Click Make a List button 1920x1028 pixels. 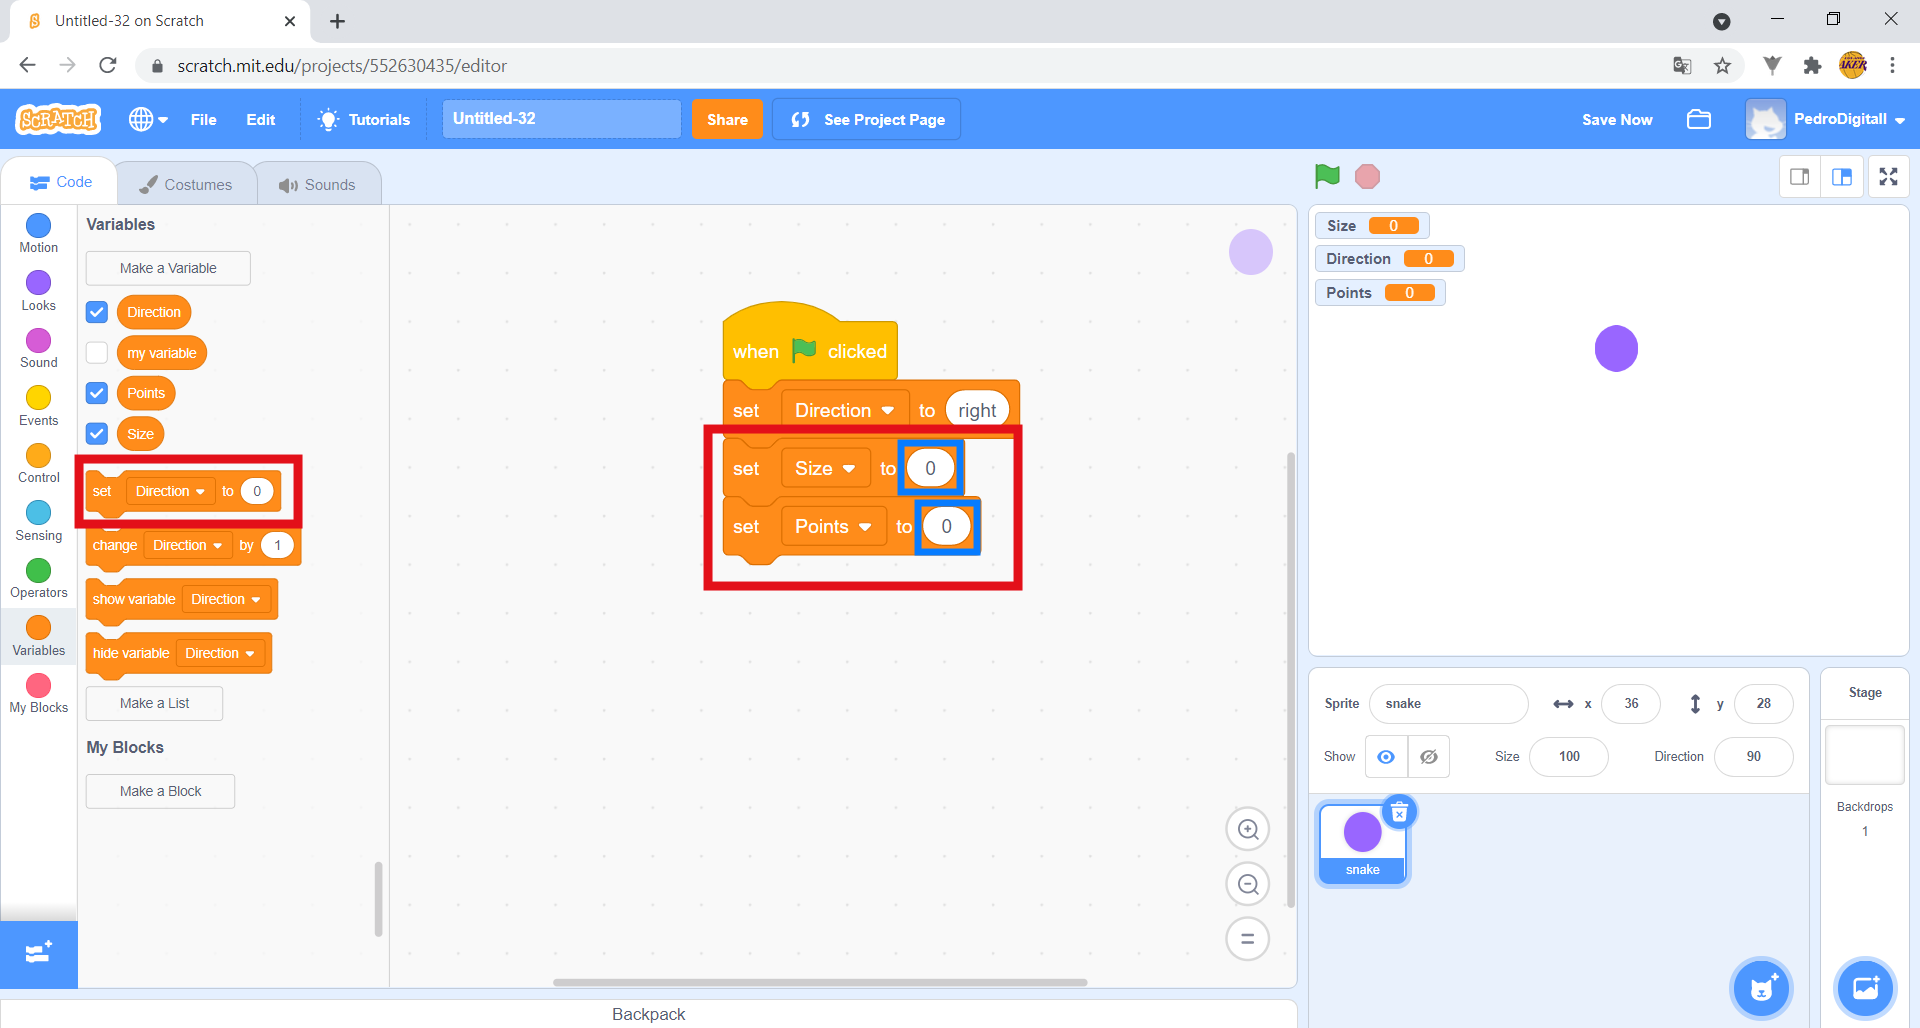pos(155,703)
